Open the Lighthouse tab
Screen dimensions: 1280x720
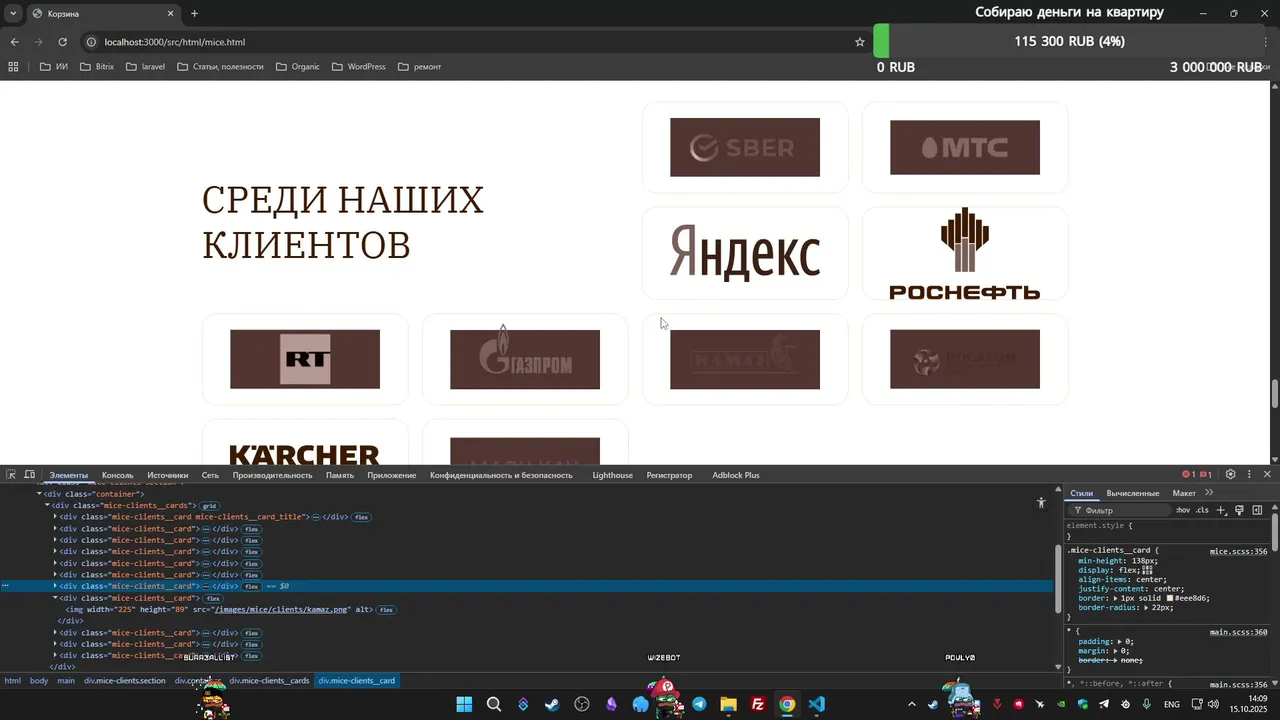[x=612, y=475]
